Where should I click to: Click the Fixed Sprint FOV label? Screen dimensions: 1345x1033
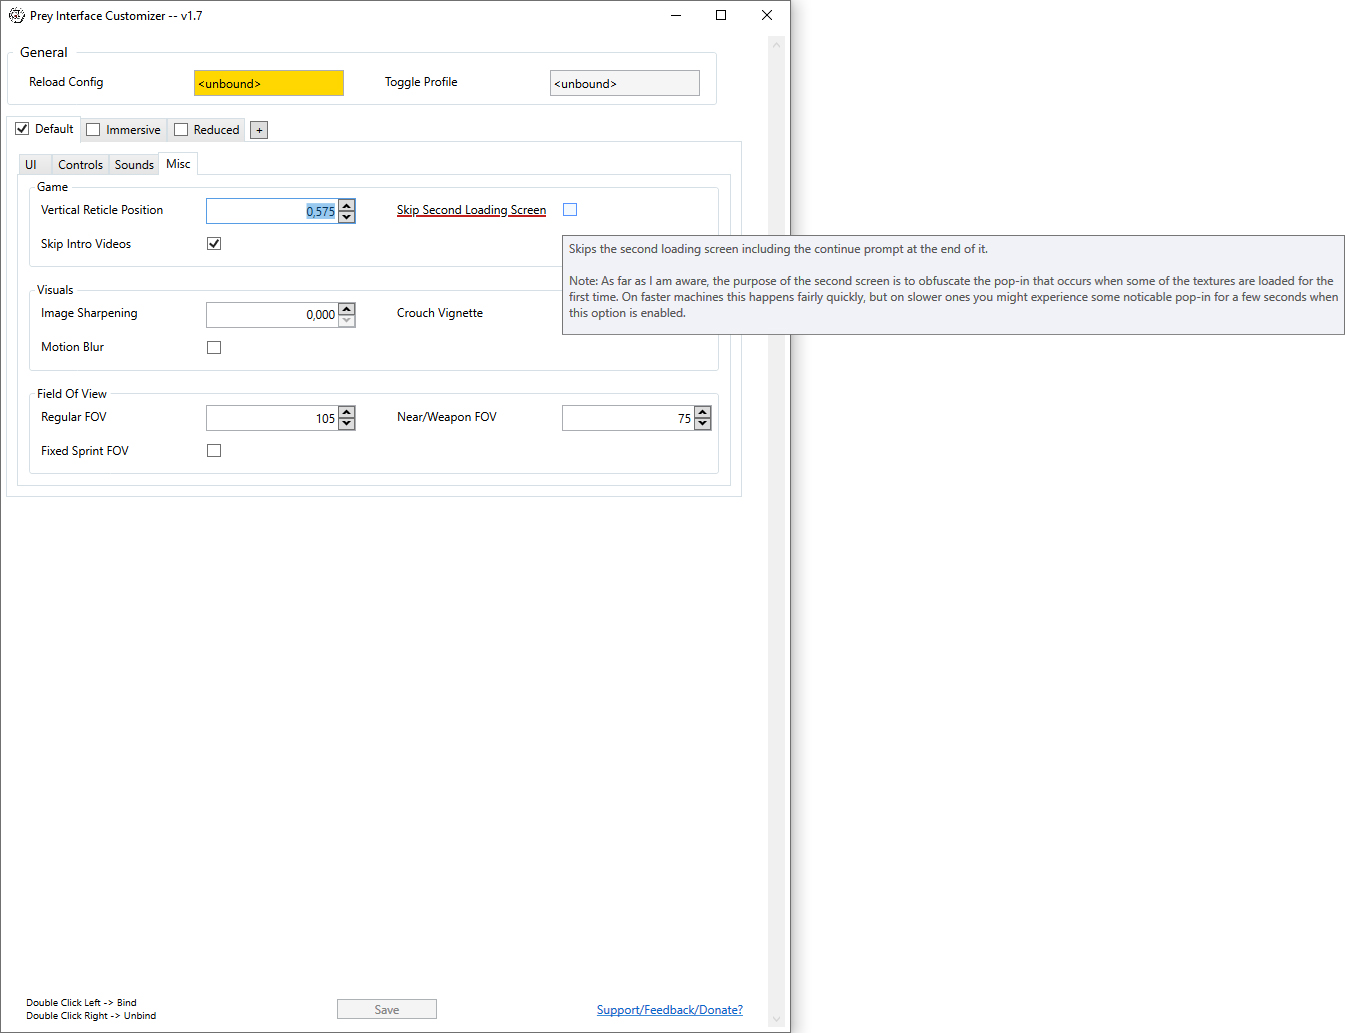coord(85,451)
